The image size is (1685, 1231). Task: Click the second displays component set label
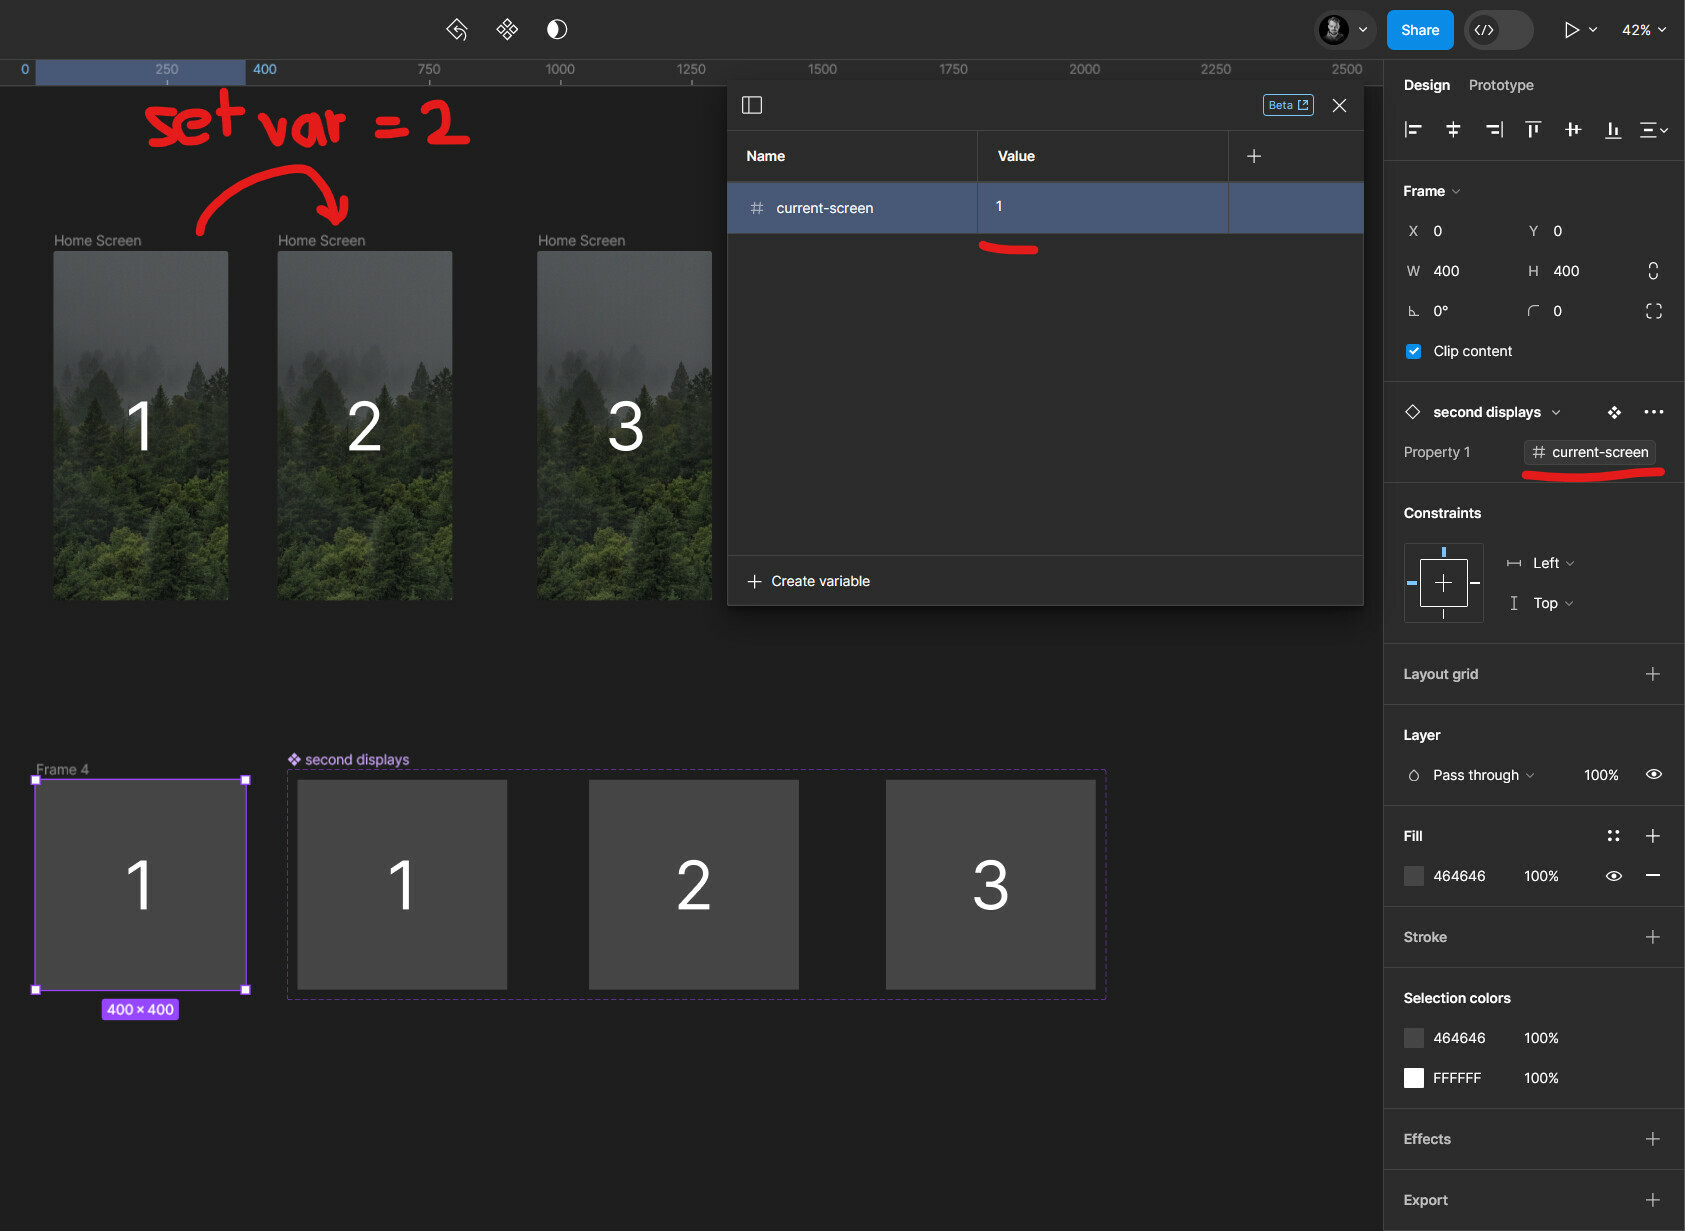(349, 759)
